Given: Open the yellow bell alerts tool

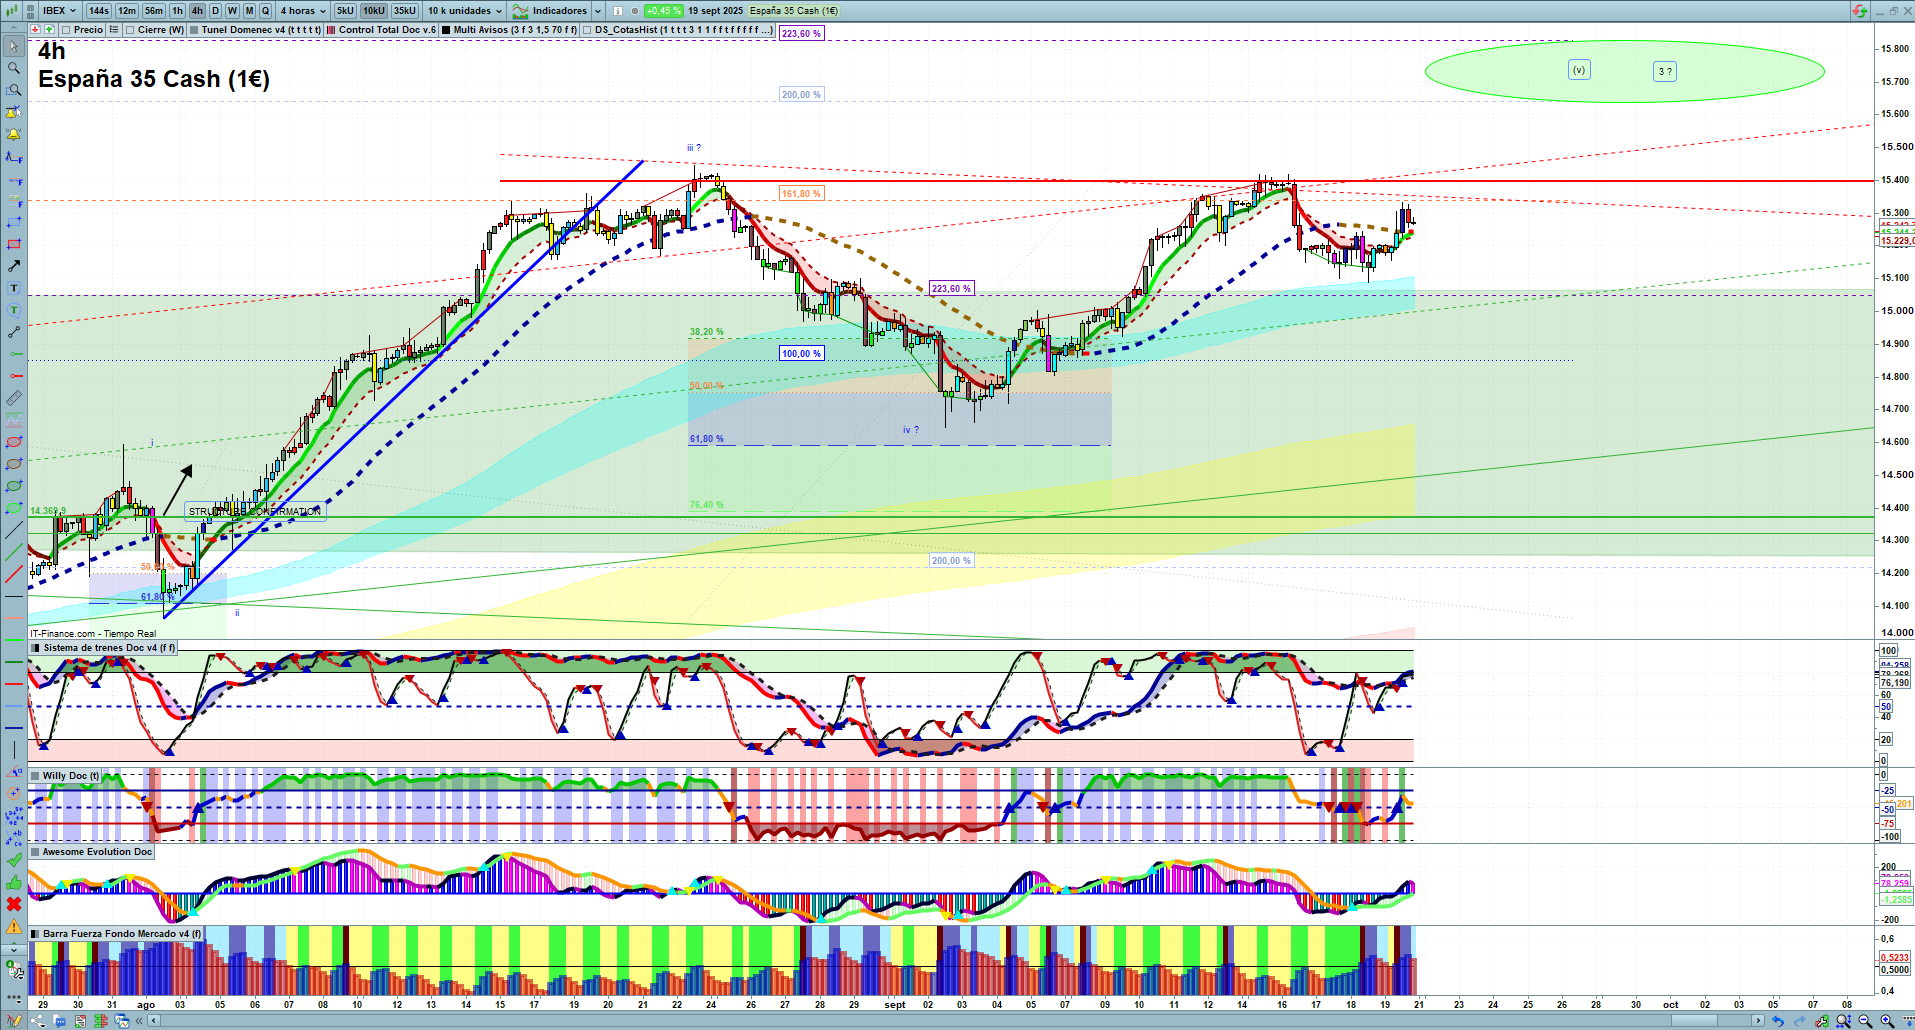Looking at the screenshot, I should pos(14,134).
